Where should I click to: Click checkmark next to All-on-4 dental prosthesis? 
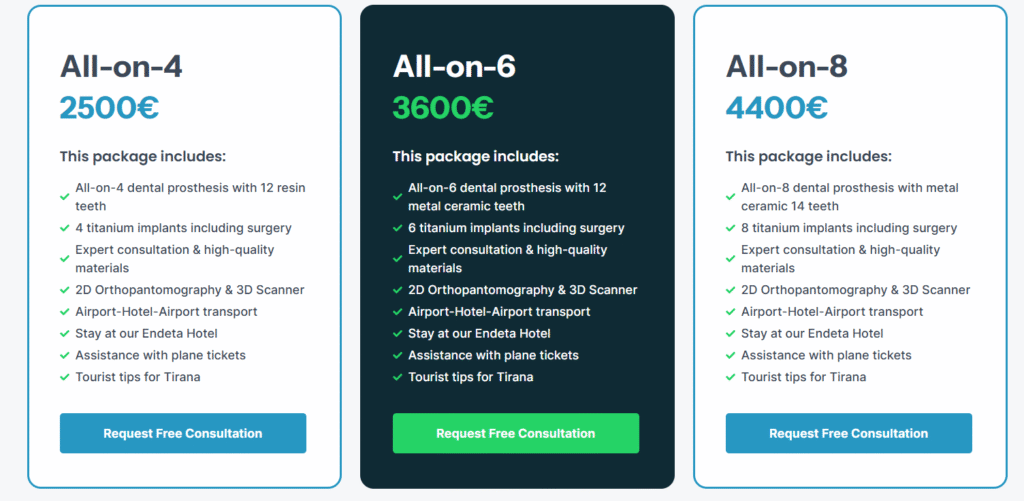[x=65, y=197]
